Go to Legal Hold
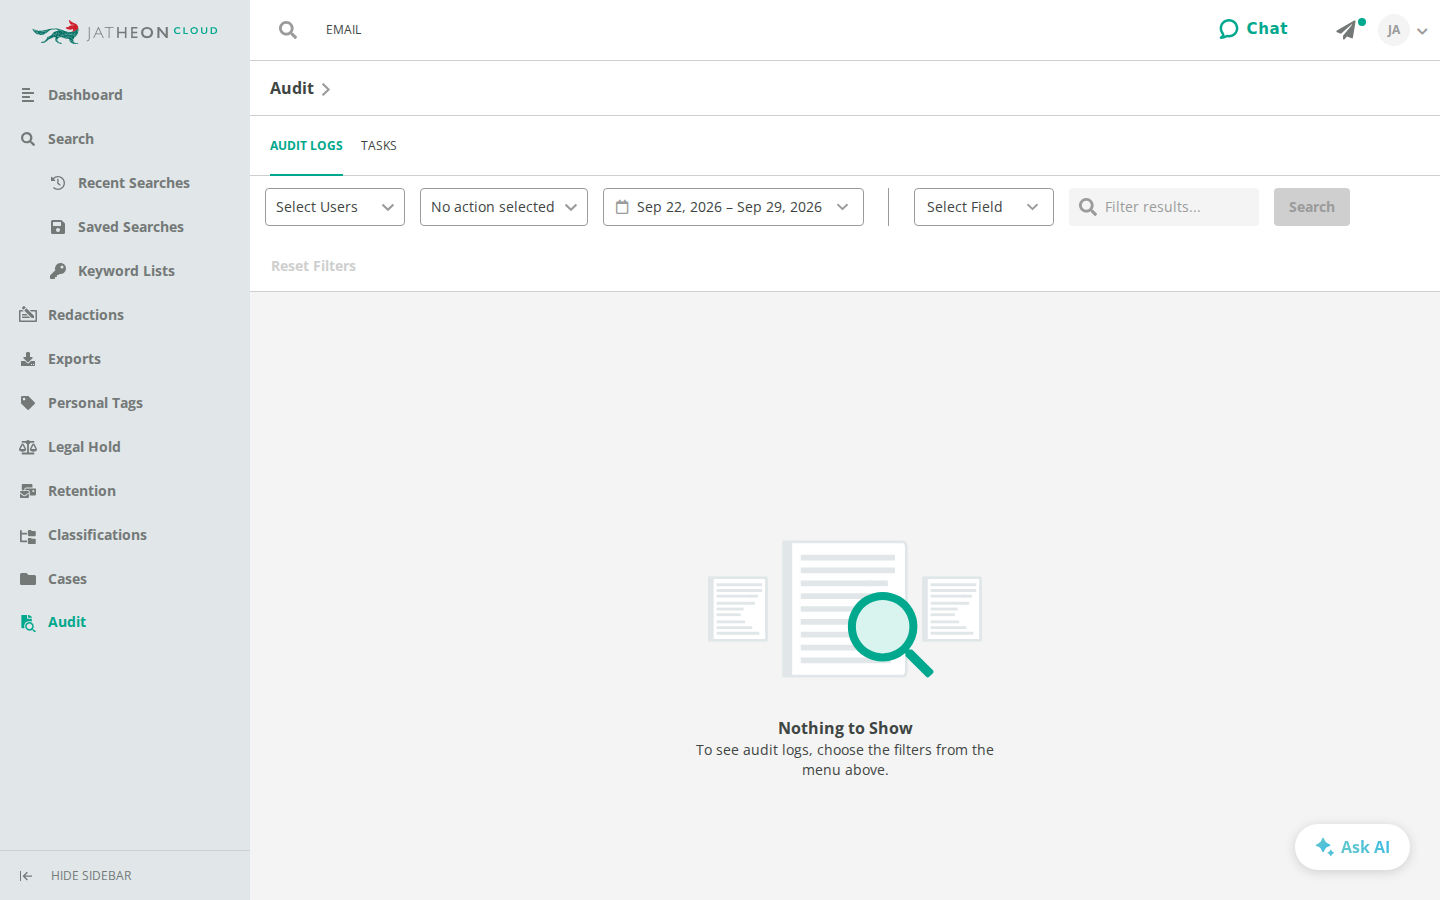Screen dimensions: 1440x900 click(x=84, y=447)
